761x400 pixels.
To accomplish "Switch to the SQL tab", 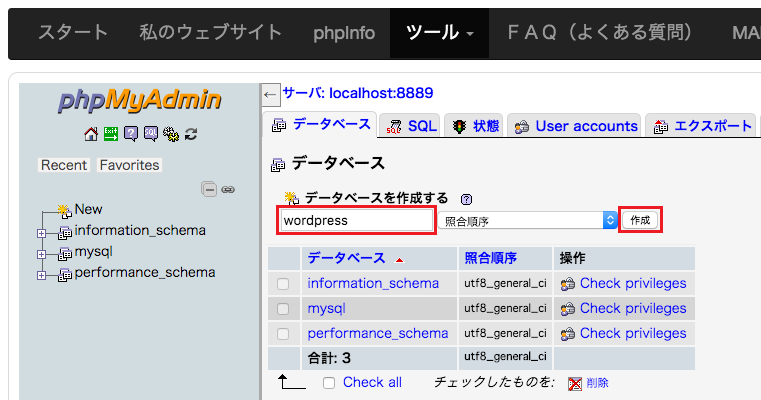I will [x=411, y=126].
